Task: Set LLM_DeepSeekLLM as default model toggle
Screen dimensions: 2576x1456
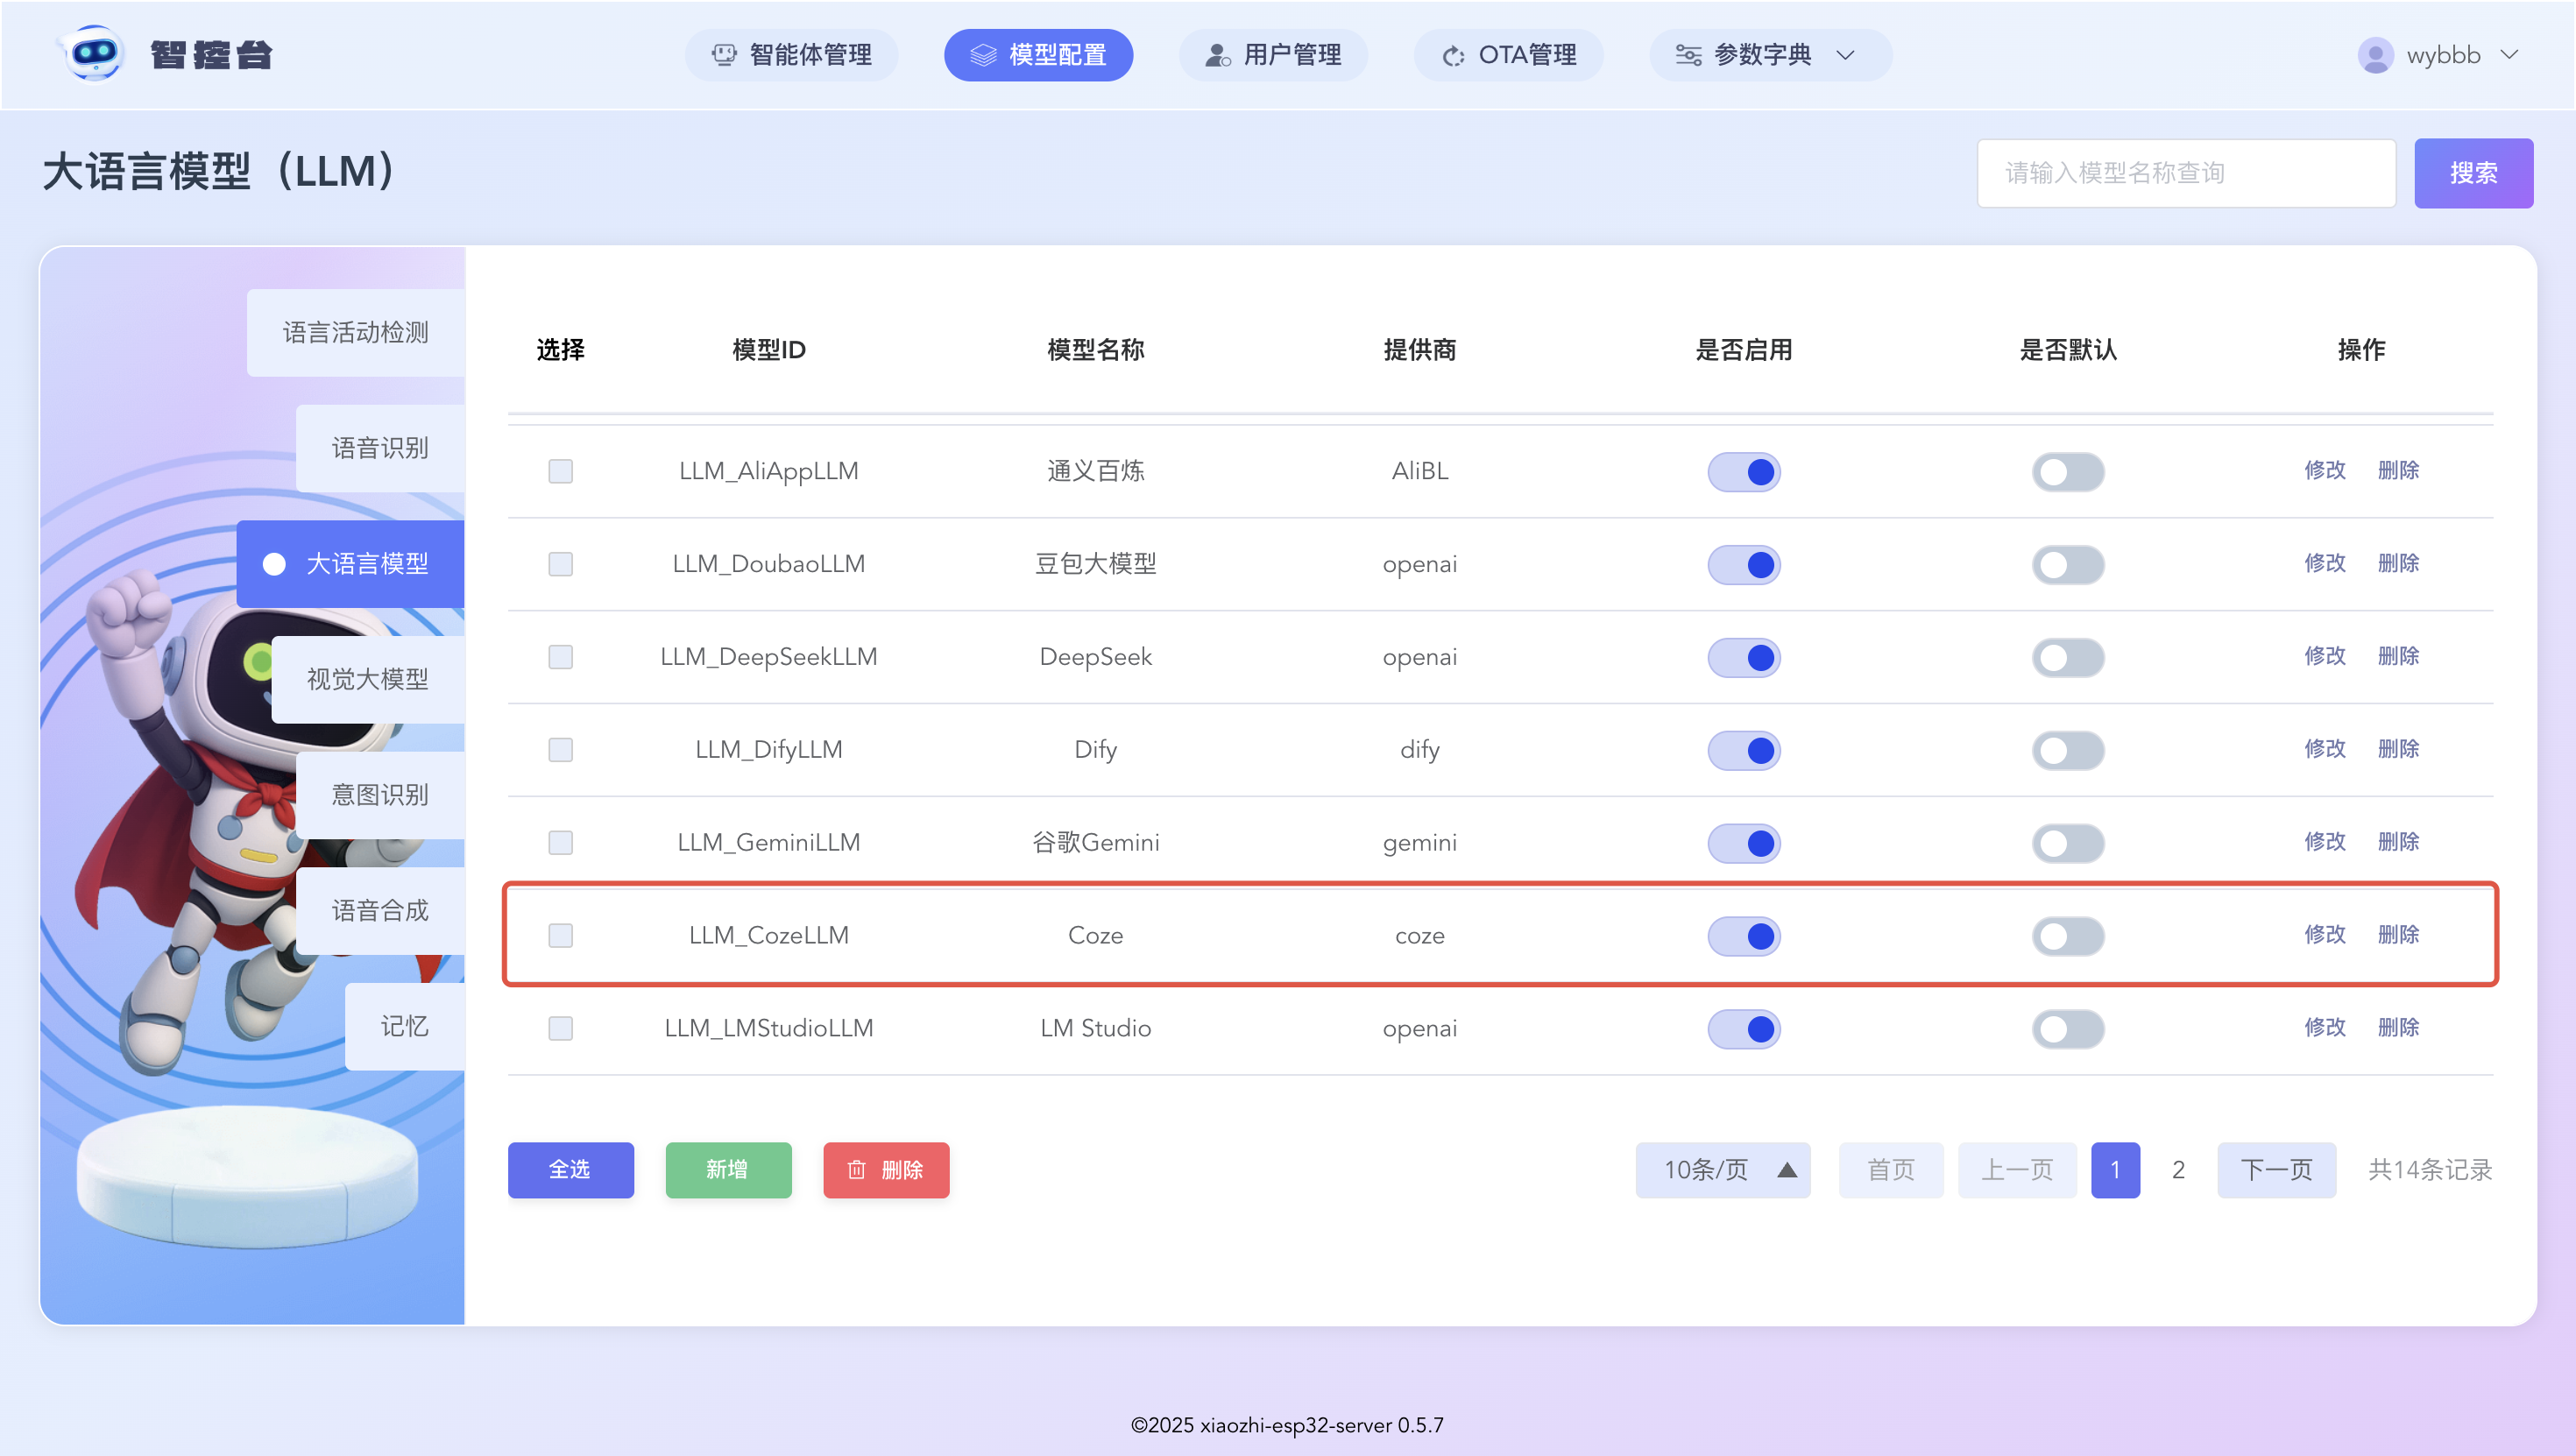Action: (2067, 657)
